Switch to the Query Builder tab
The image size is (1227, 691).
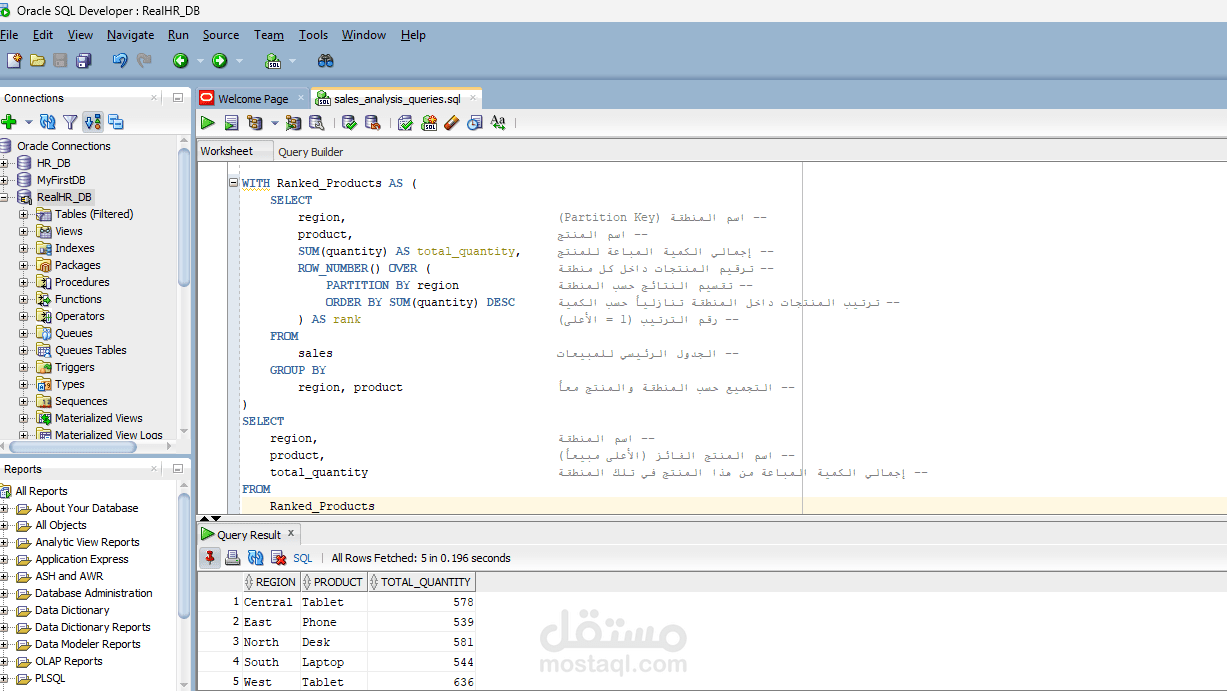tap(310, 152)
